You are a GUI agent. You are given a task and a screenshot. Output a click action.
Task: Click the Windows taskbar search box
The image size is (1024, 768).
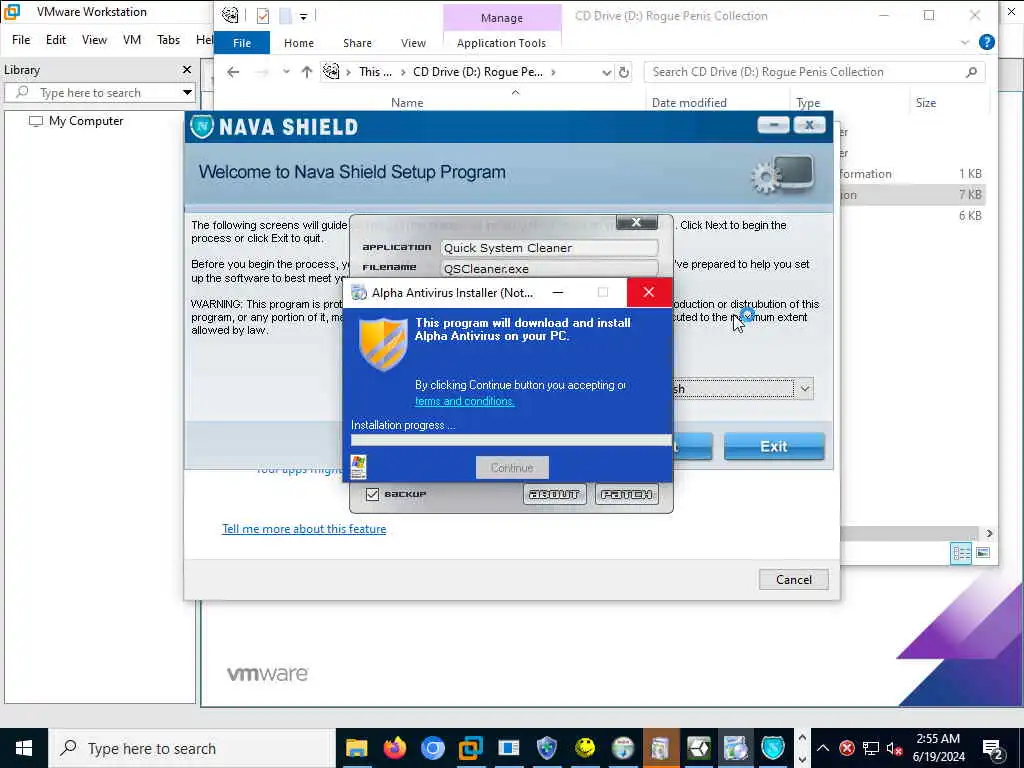coord(192,748)
